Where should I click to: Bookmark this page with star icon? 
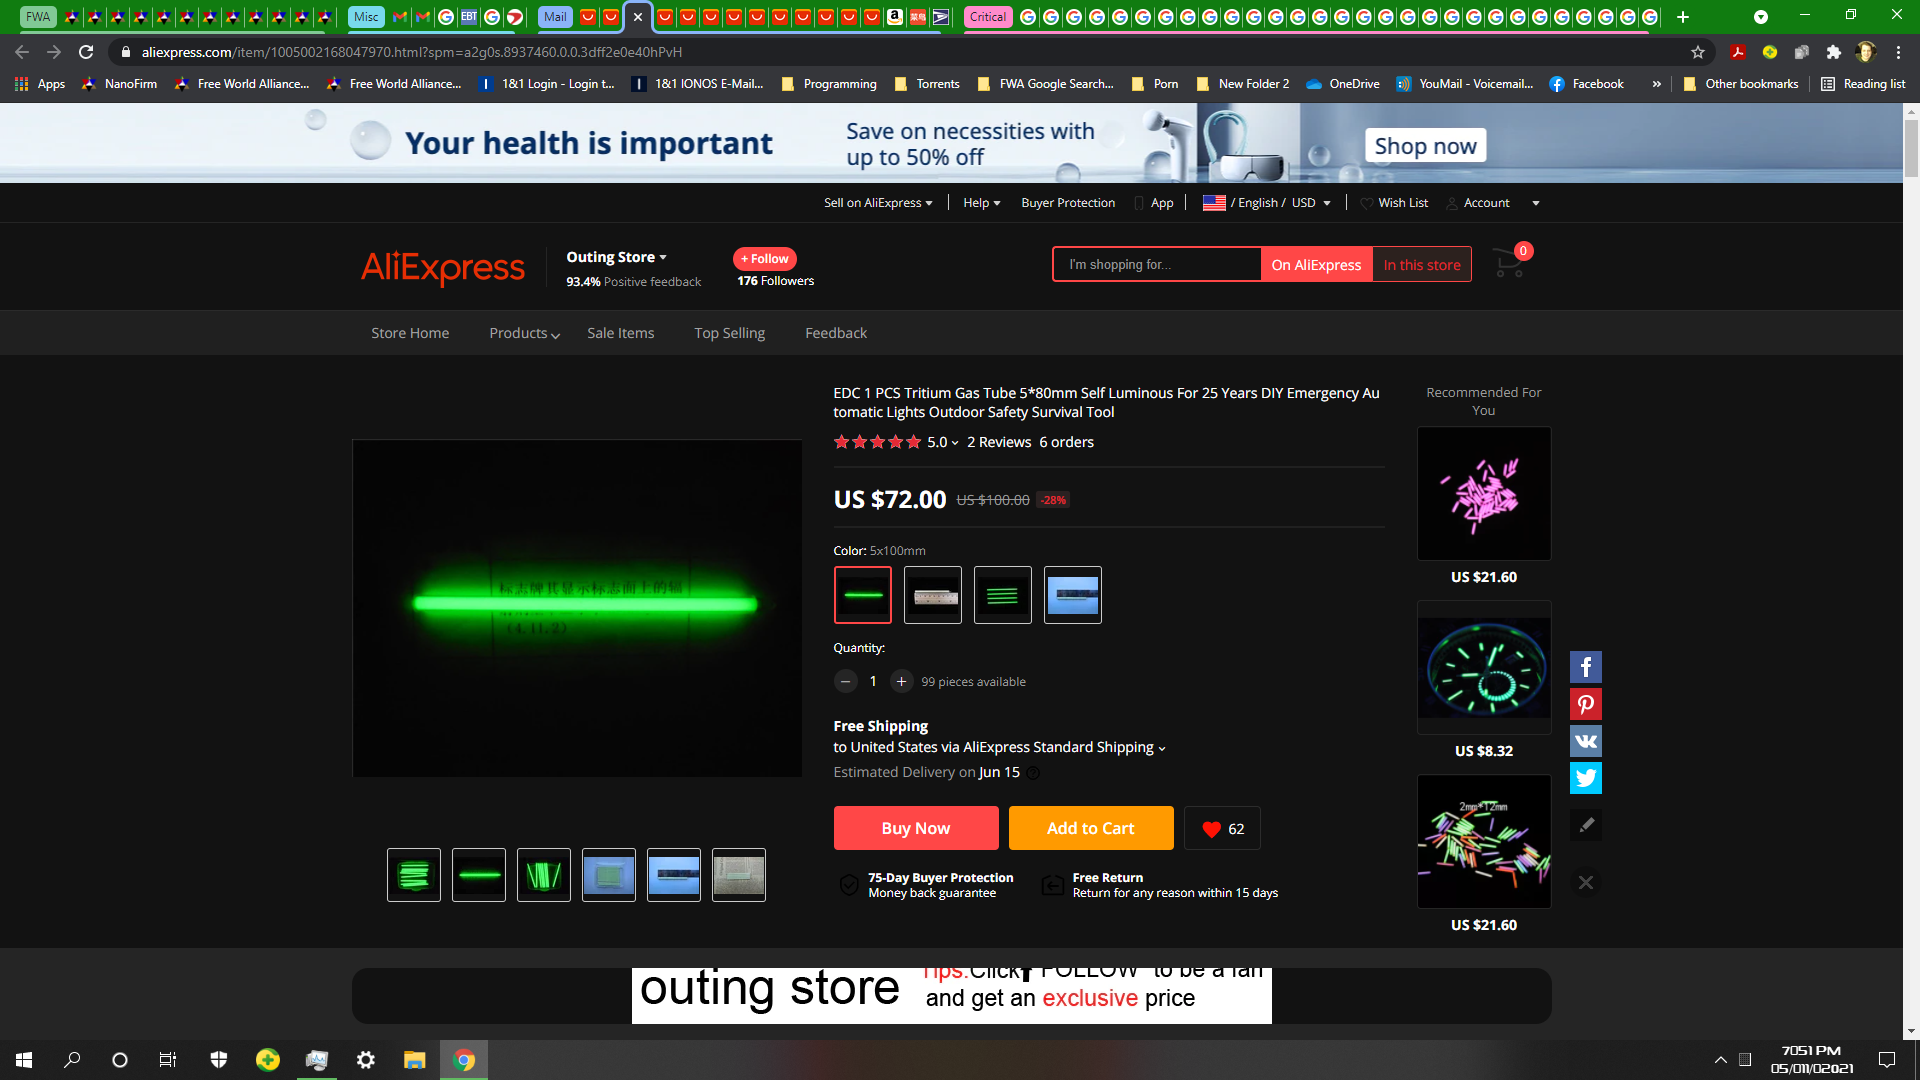click(1697, 52)
